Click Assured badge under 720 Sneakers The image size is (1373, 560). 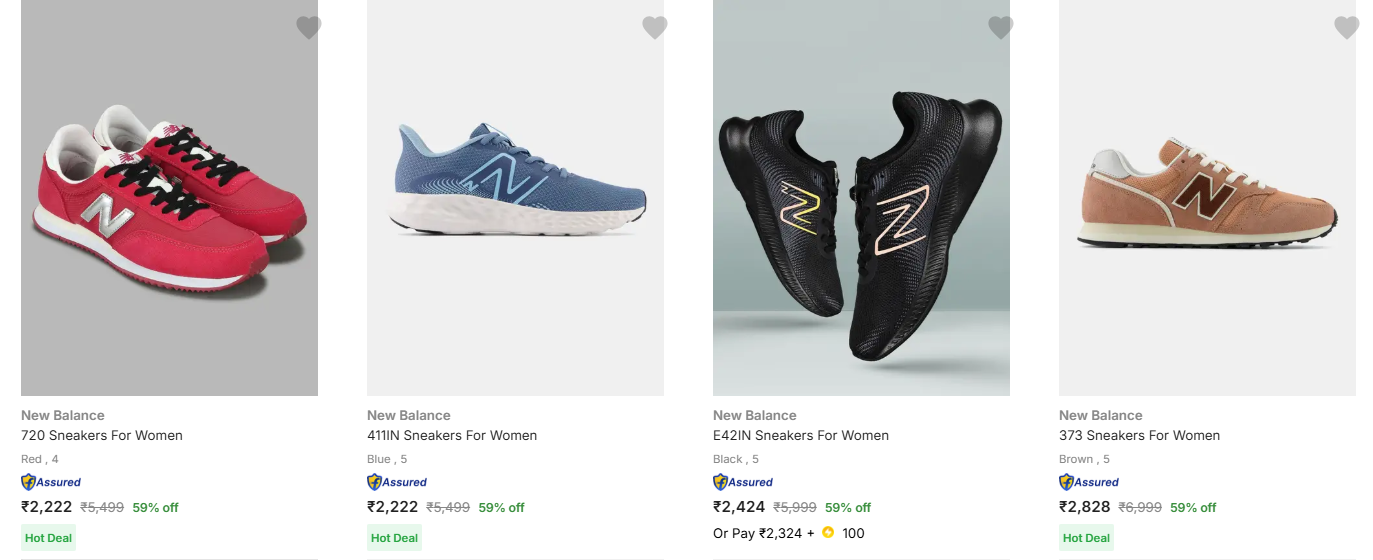point(51,482)
